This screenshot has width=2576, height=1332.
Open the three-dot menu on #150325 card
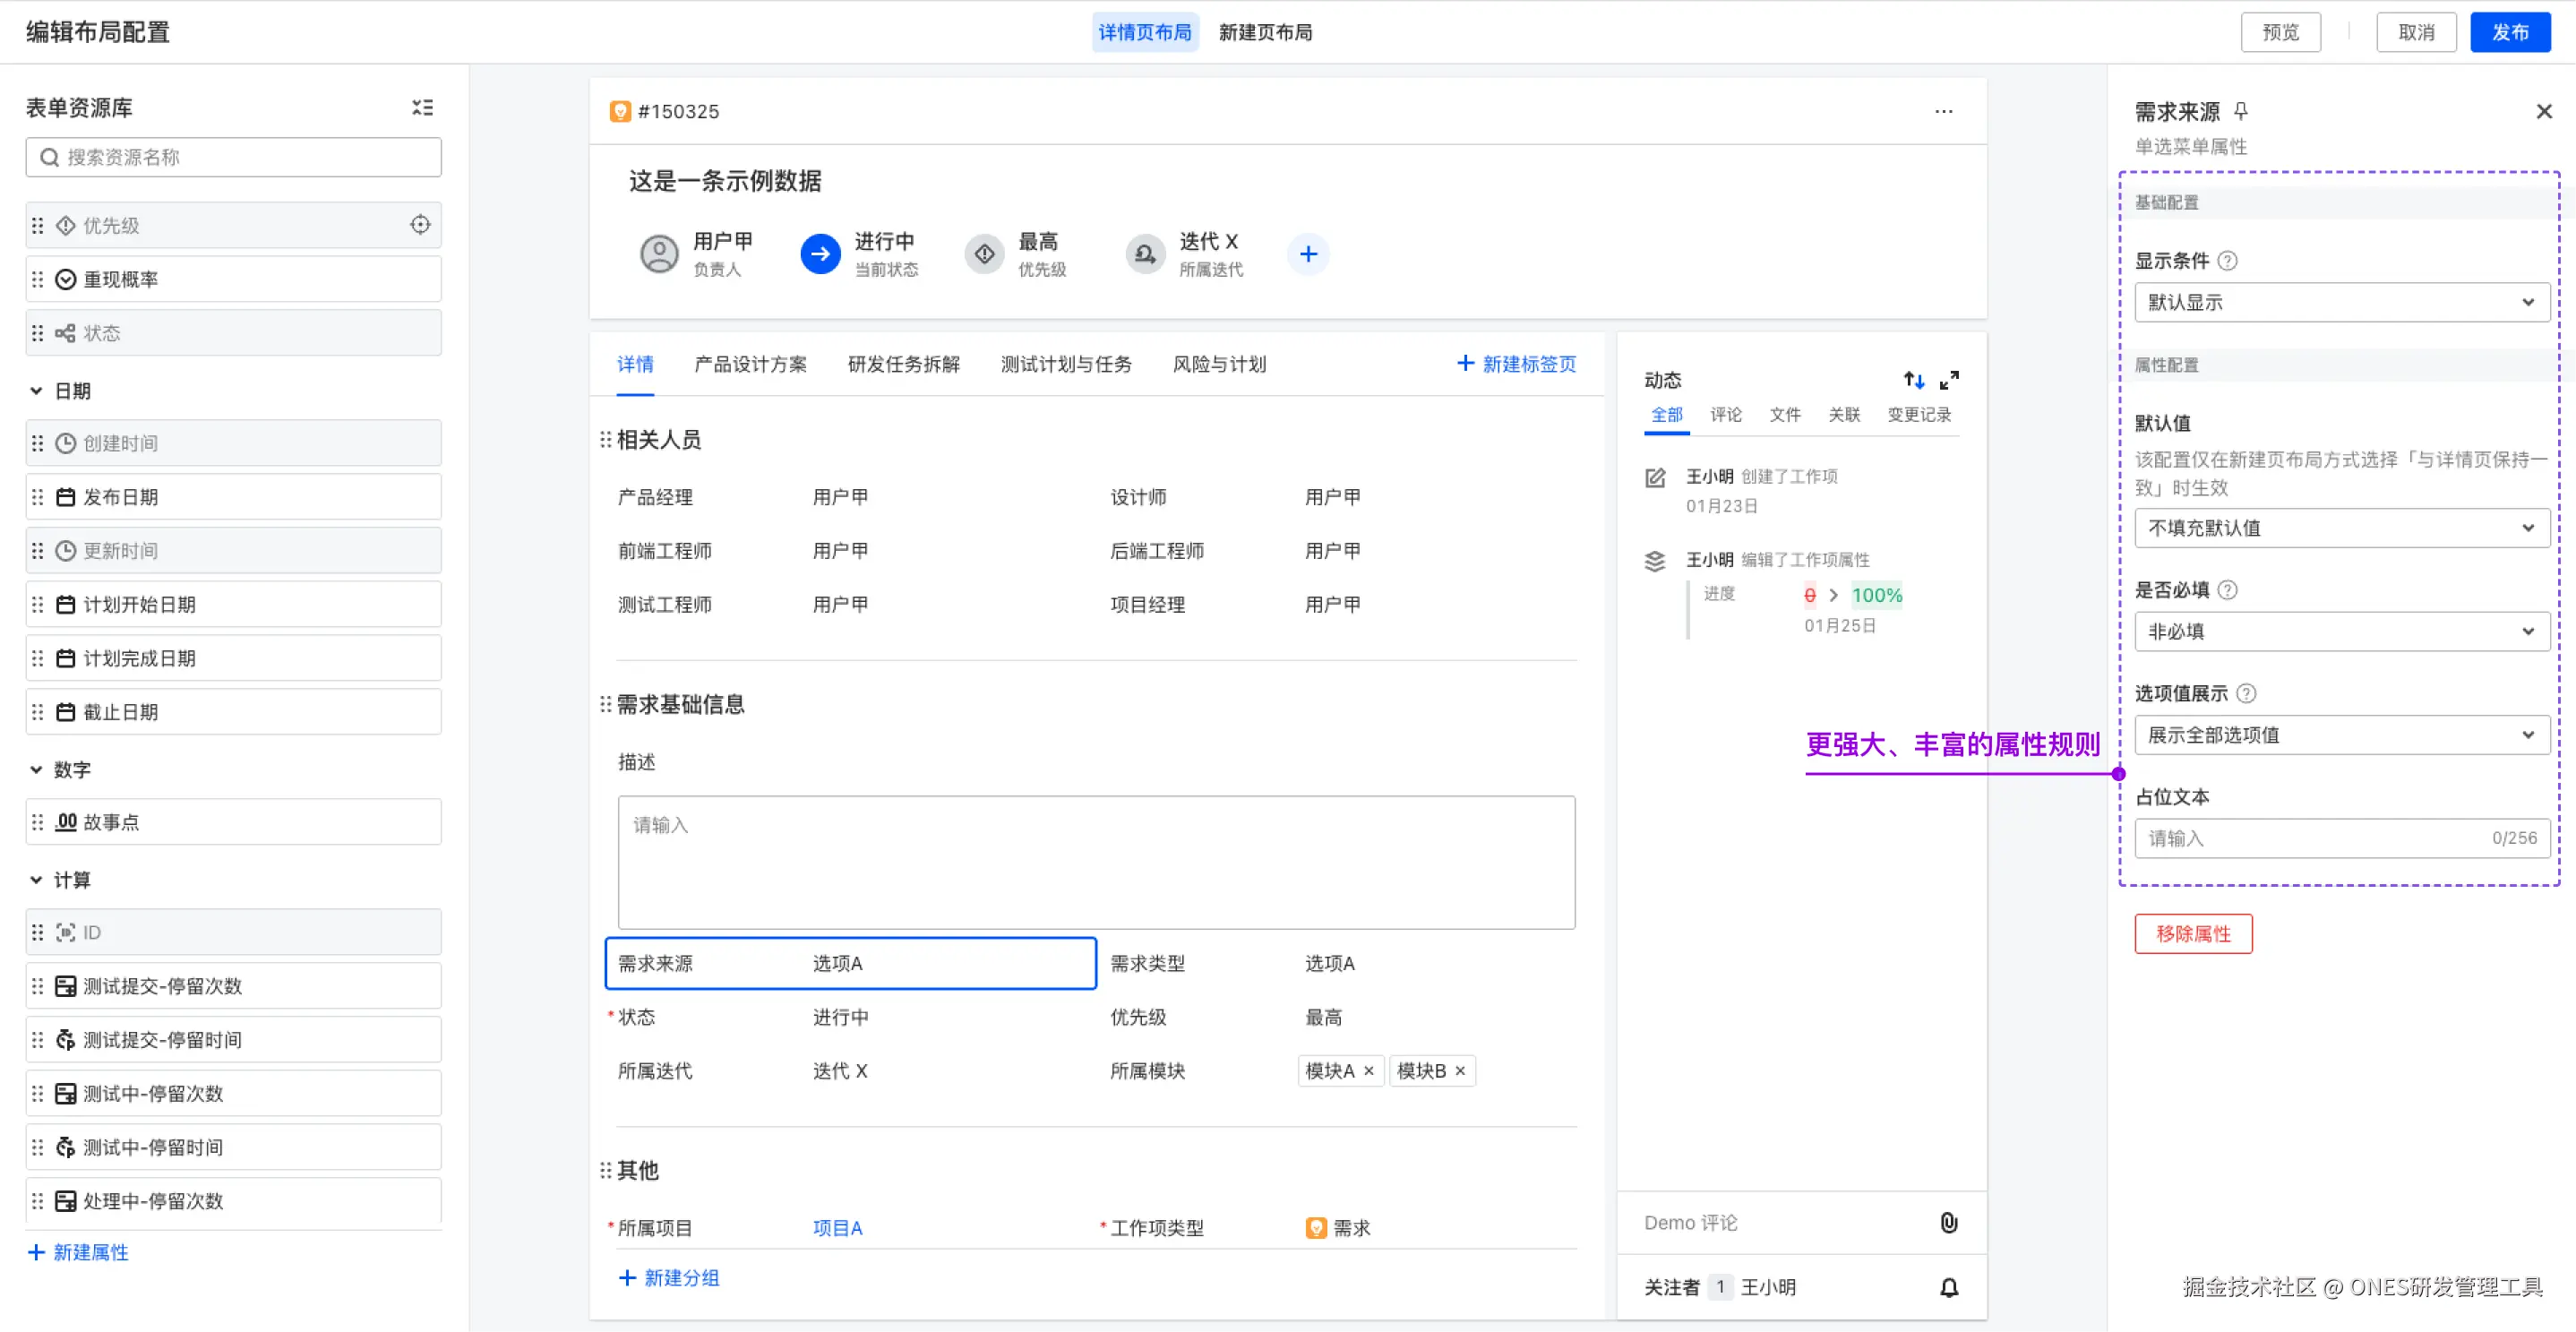point(1943,111)
